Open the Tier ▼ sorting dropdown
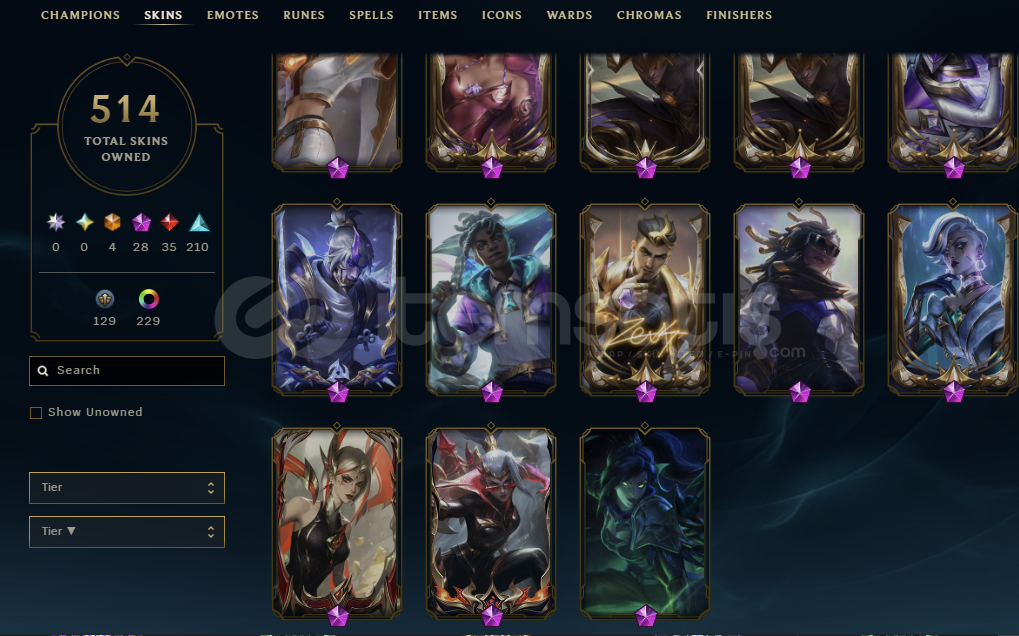Viewport: 1019px width, 636px height. [127, 532]
